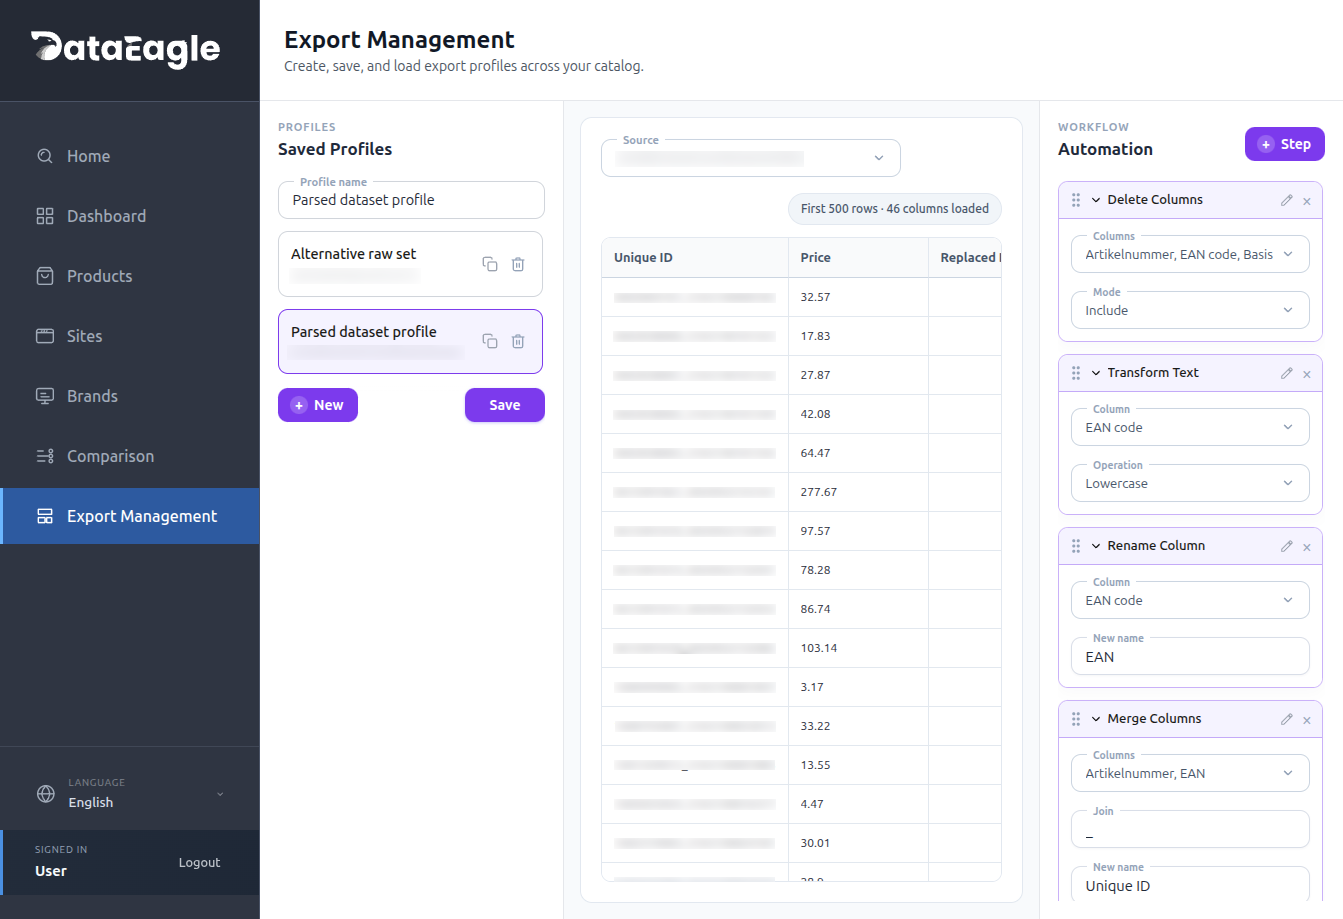Duplicate the Alternative raw set profile

pyautogui.click(x=489, y=264)
